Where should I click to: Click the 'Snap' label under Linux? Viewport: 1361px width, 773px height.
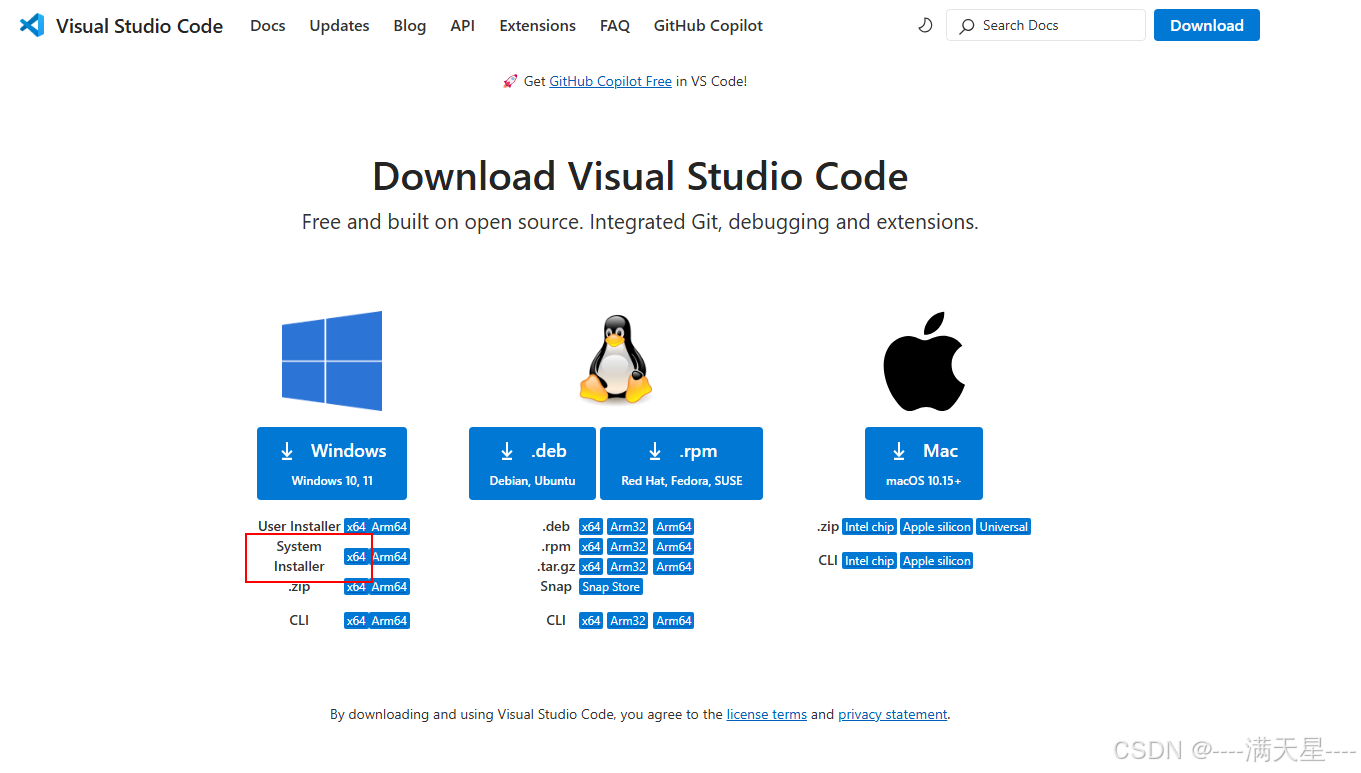tap(556, 586)
